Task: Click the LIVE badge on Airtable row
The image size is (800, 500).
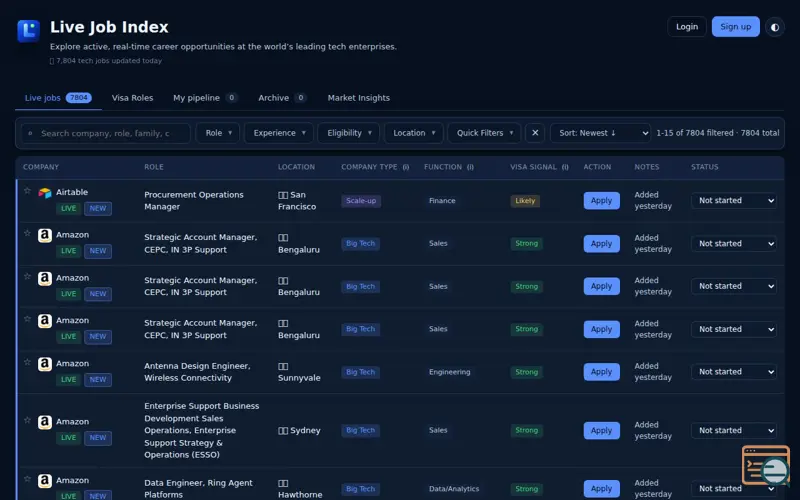Action: tap(68, 208)
